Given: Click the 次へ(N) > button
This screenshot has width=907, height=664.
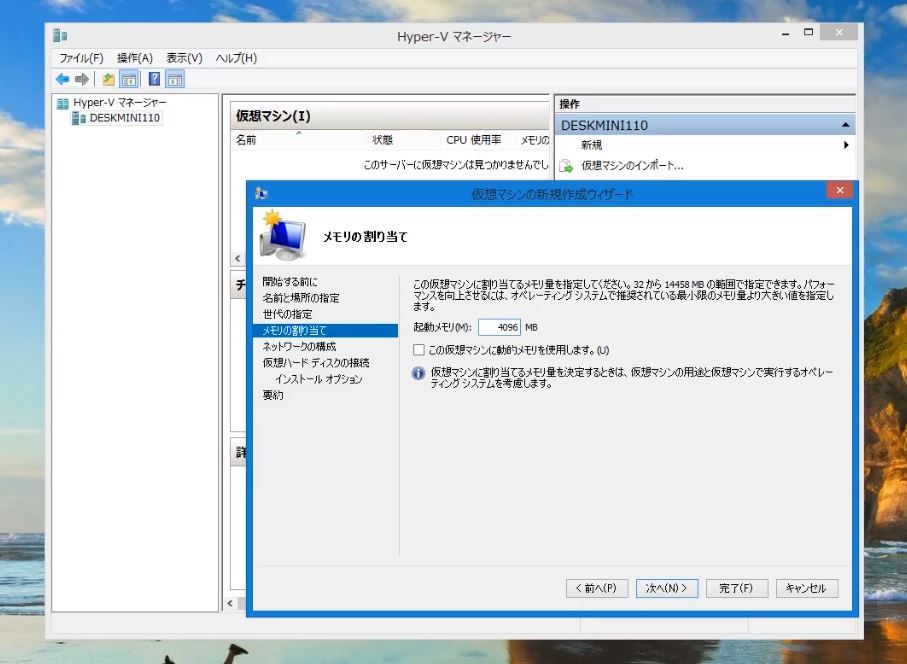Looking at the screenshot, I should click(x=667, y=588).
